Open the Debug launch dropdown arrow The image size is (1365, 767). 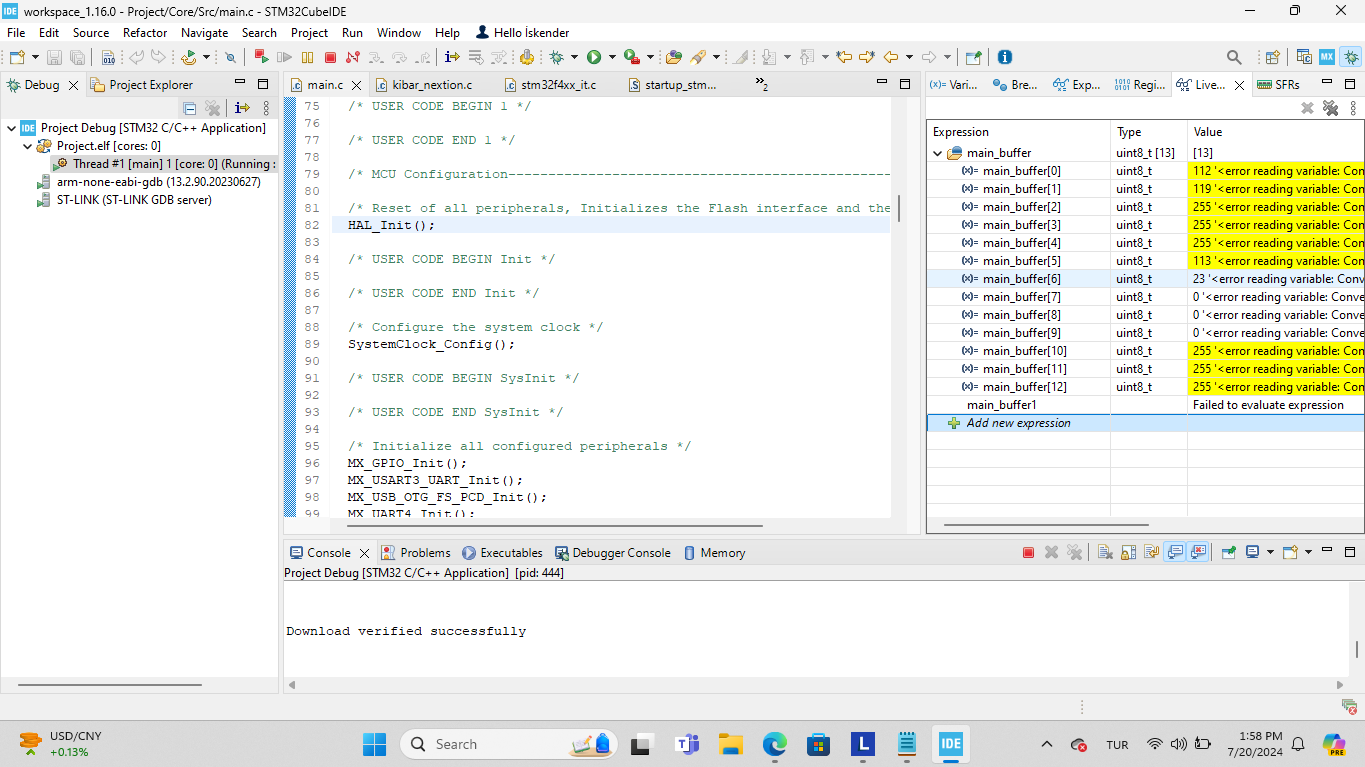pyautogui.click(x=572, y=58)
